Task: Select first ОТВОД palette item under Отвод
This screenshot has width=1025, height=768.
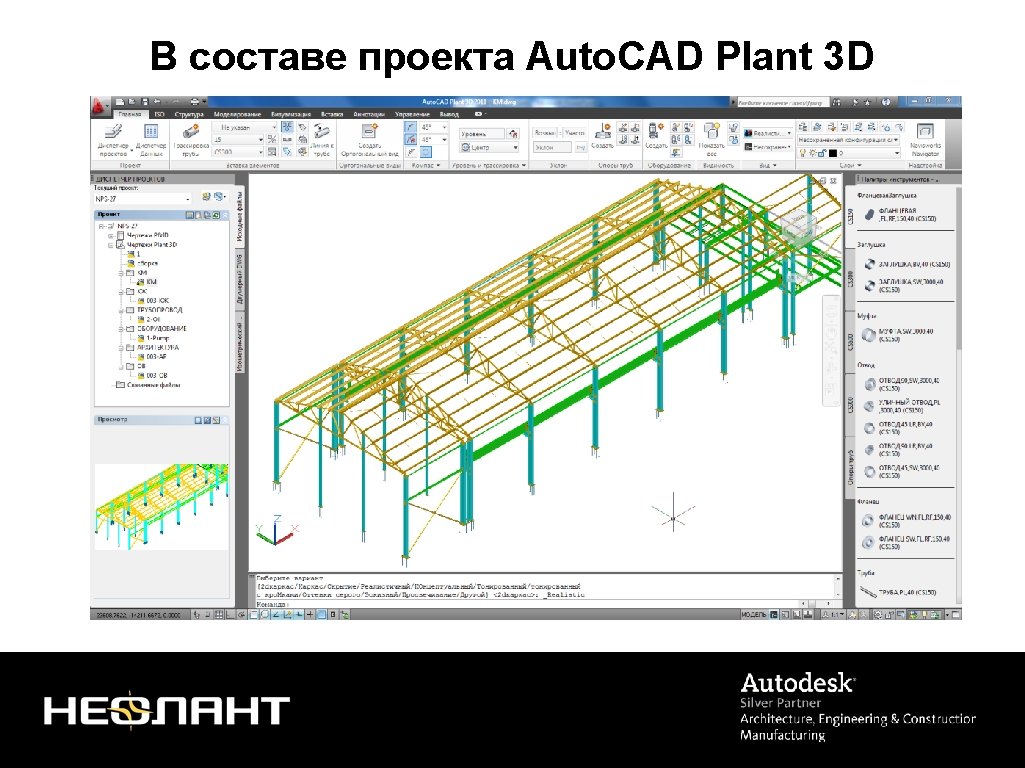Action: click(x=902, y=384)
